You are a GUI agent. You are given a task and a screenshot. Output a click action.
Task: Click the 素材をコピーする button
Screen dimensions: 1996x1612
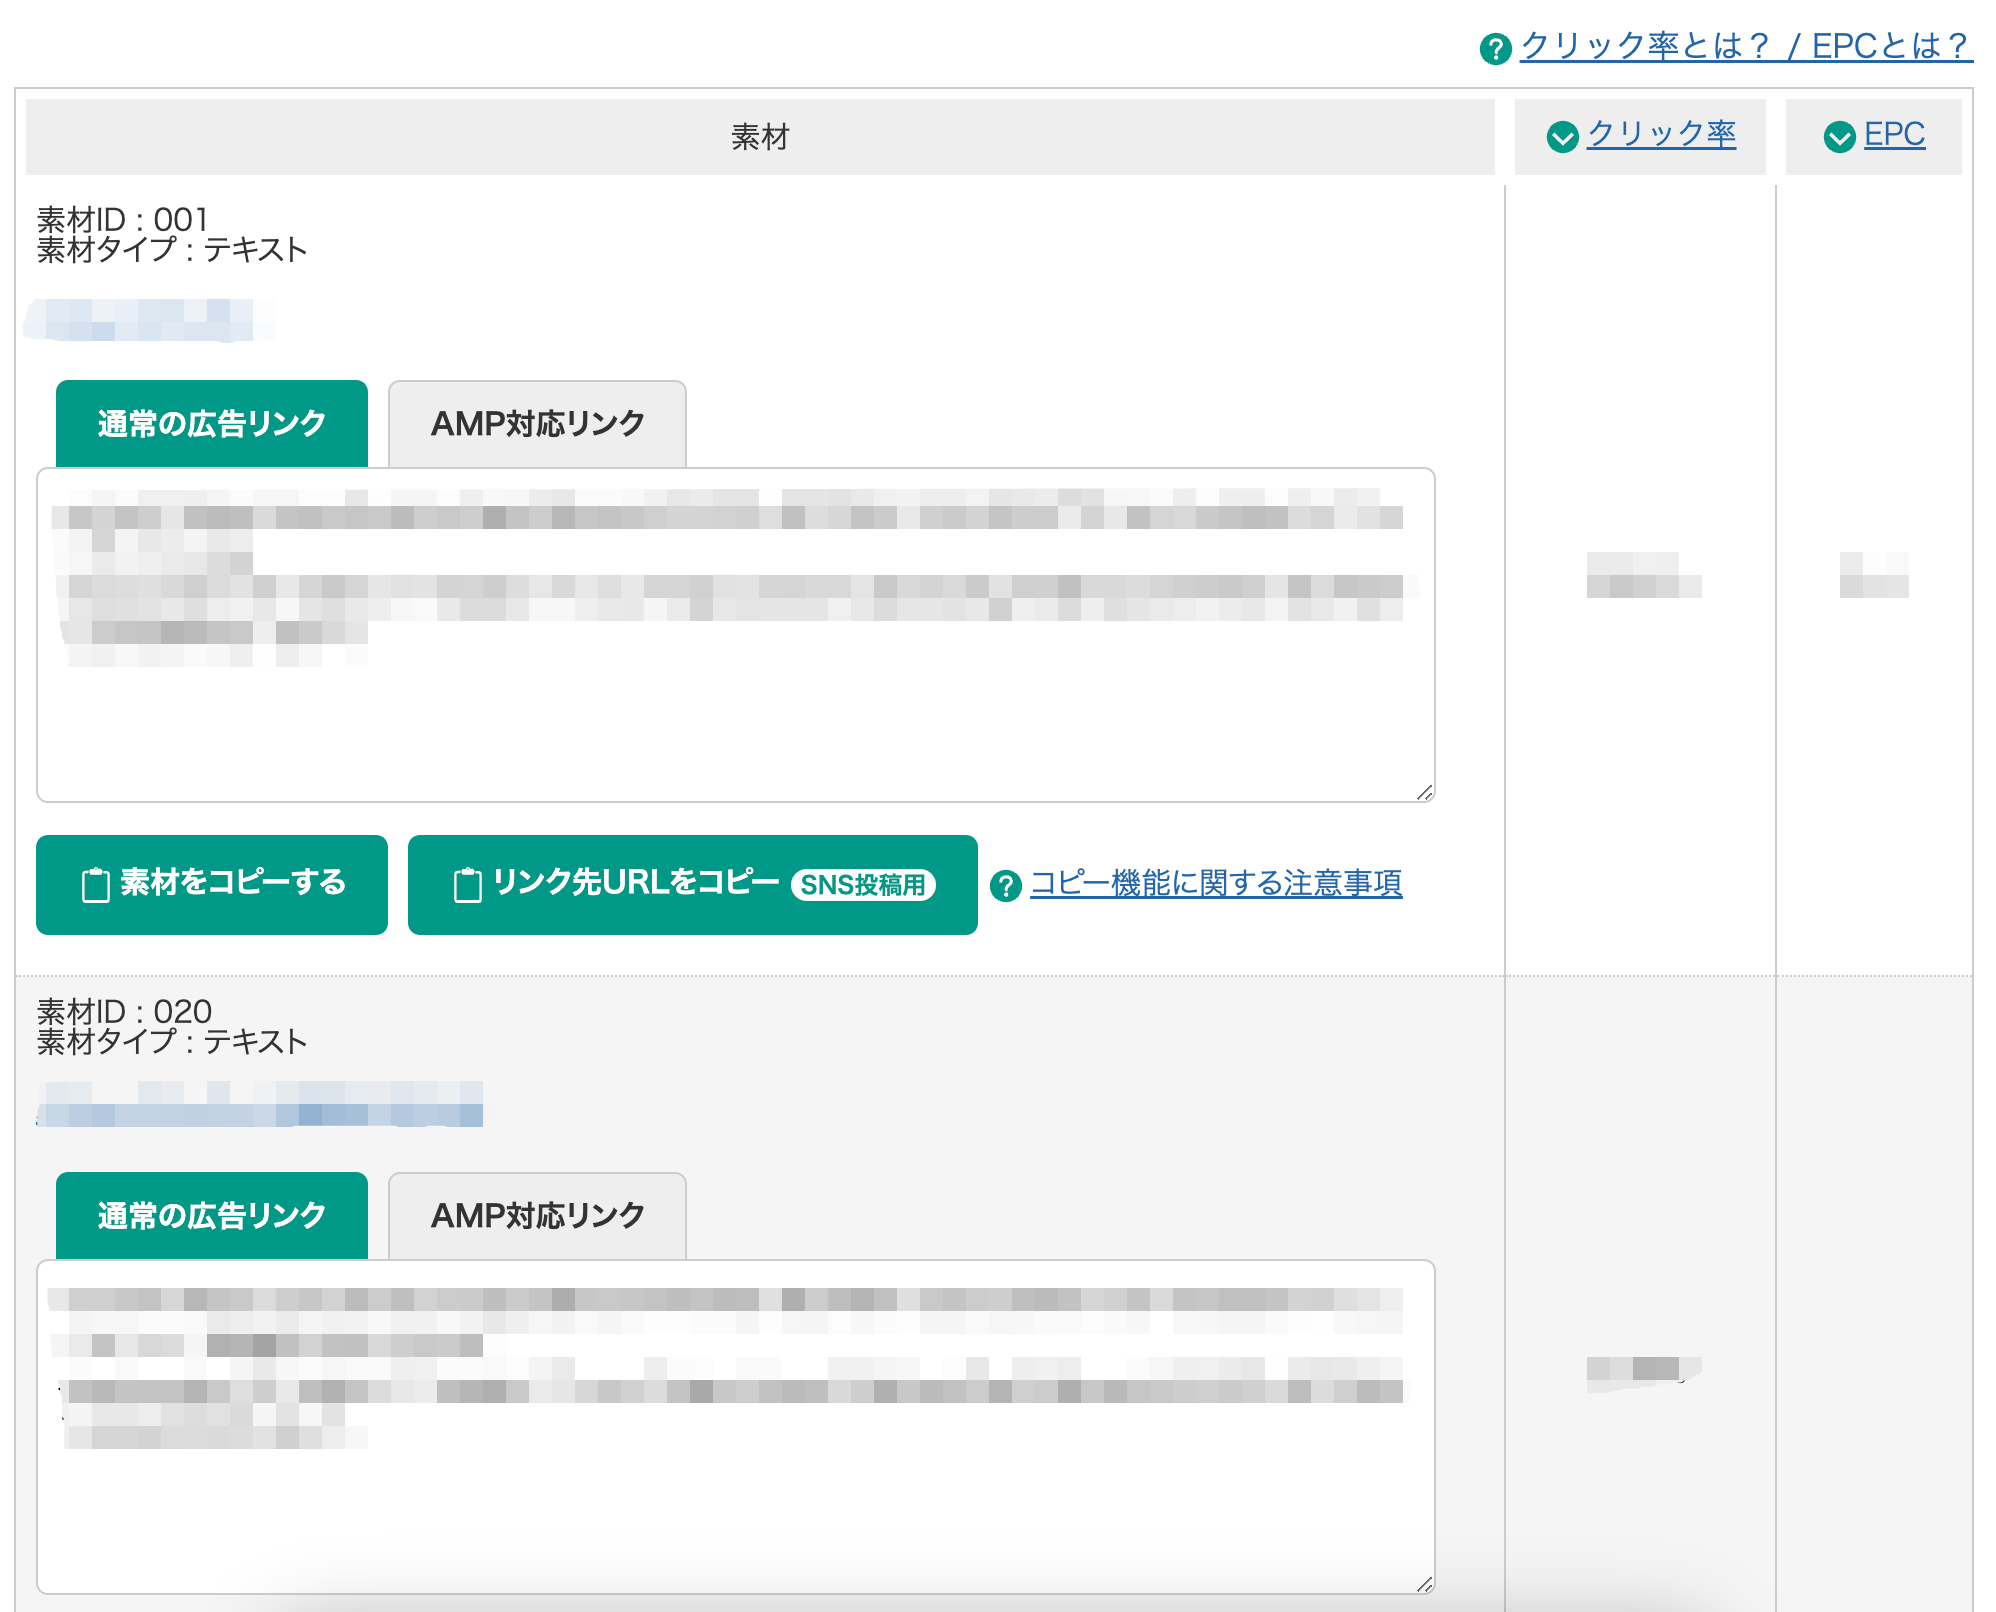pos(212,885)
